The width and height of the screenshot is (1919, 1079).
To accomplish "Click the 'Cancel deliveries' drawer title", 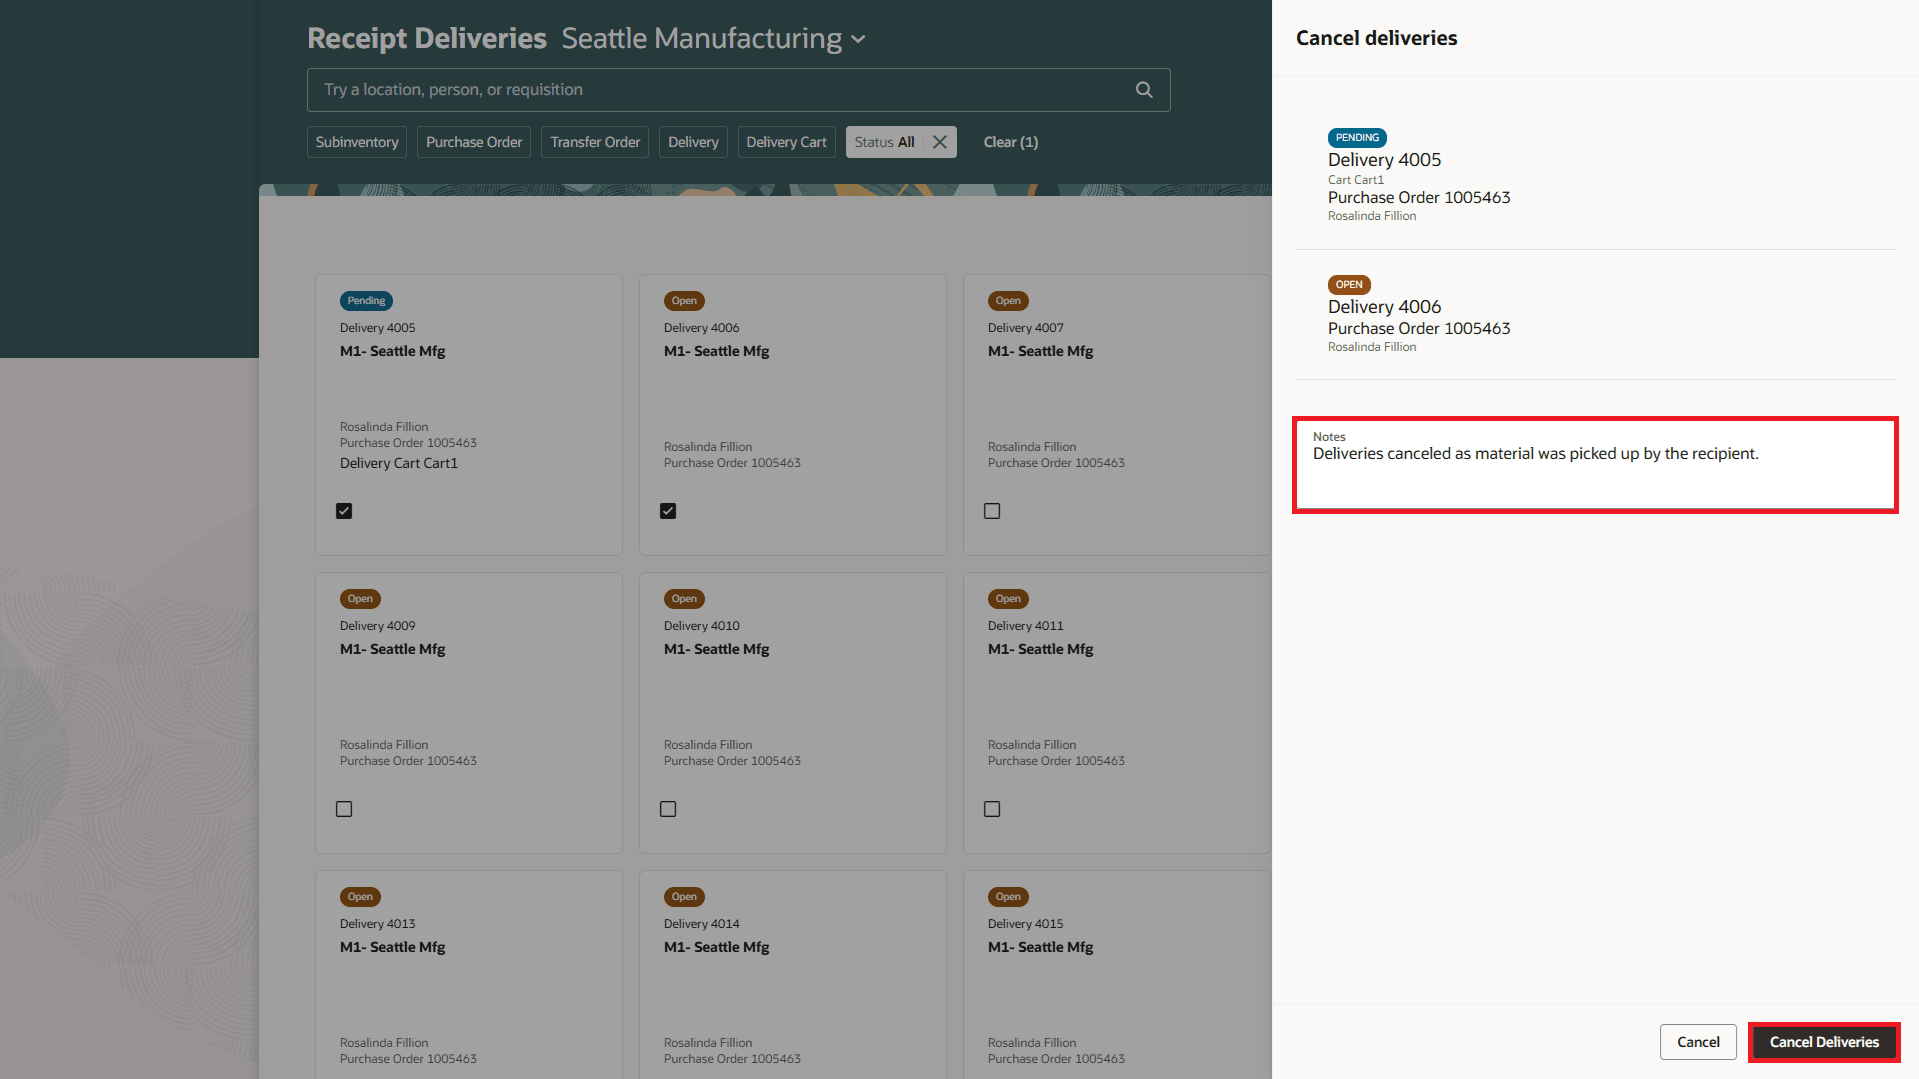I will point(1376,38).
